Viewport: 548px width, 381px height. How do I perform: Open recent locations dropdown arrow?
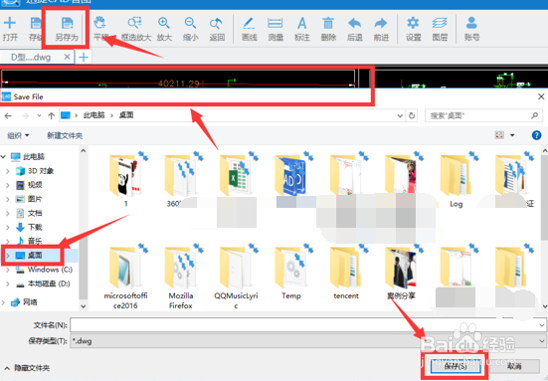[x=39, y=115]
